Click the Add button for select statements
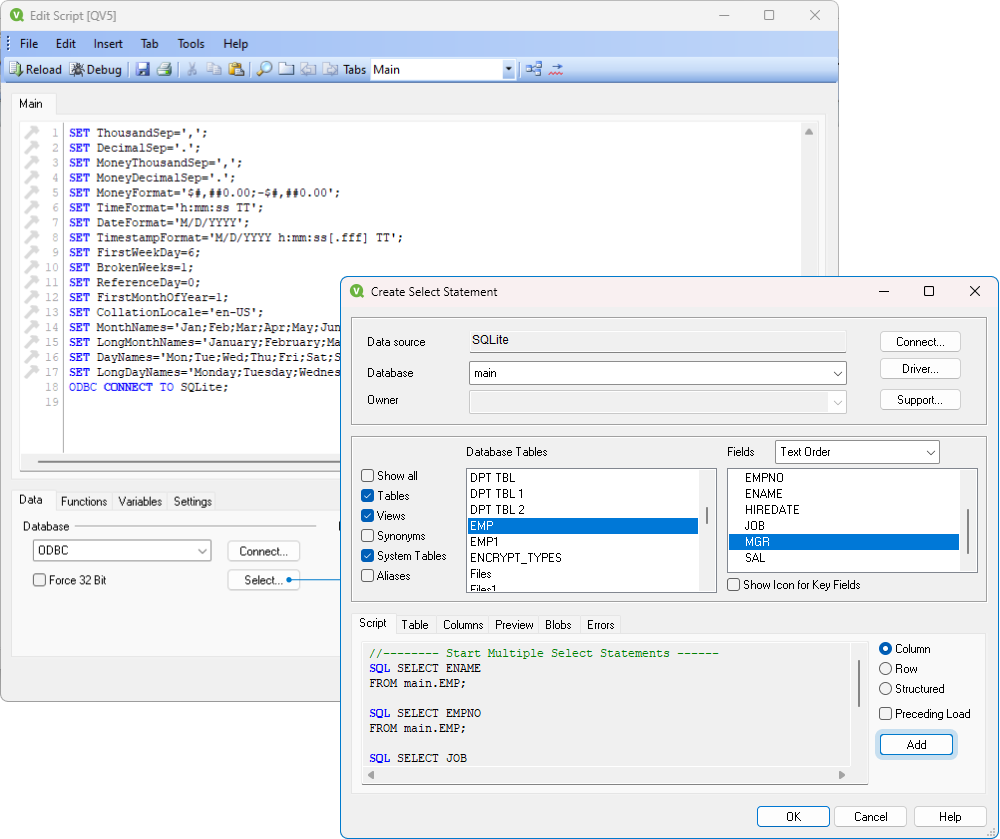The width and height of the screenshot is (1000, 839). (x=916, y=744)
